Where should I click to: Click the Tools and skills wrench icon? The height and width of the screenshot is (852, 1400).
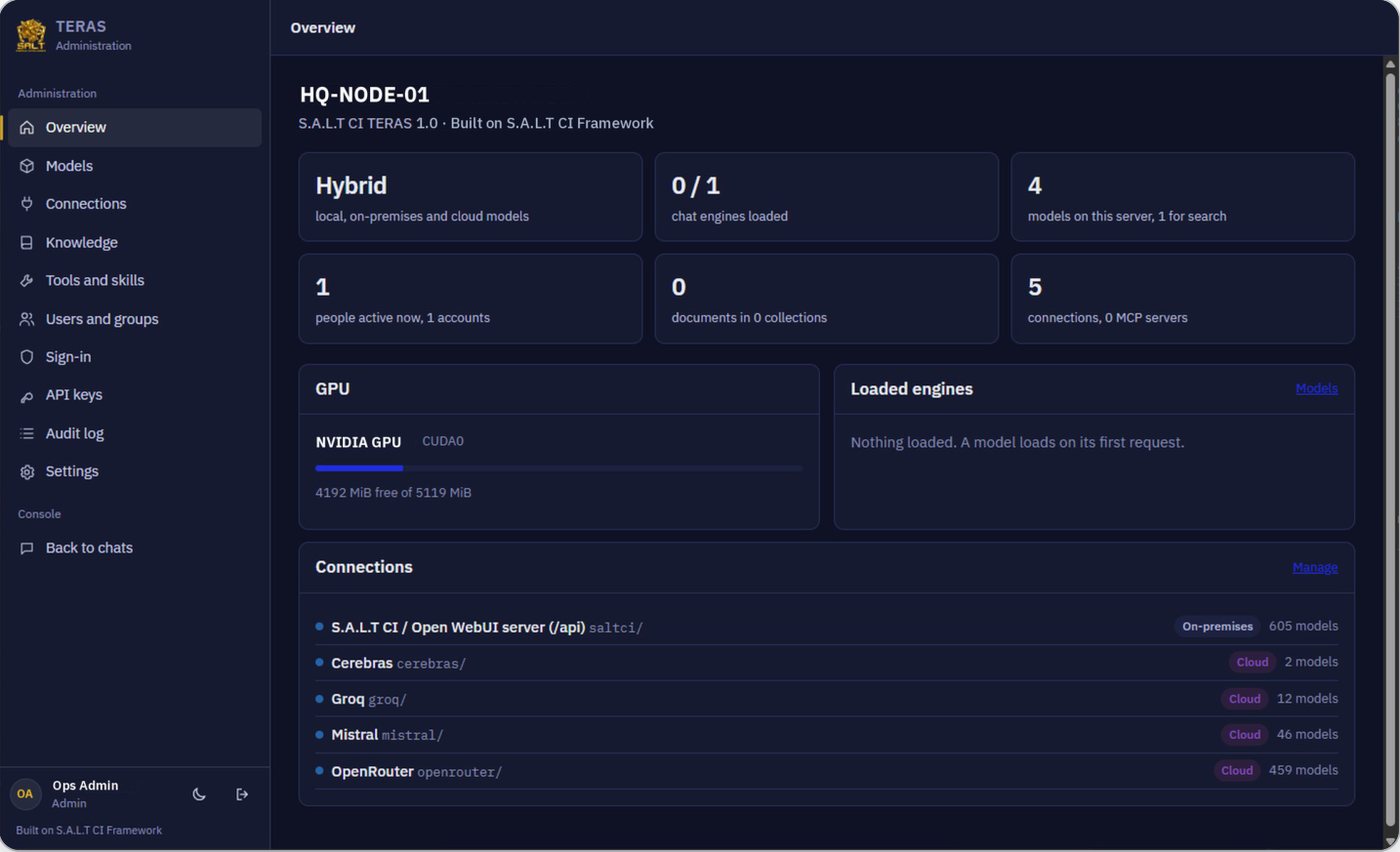[x=27, y=281]
